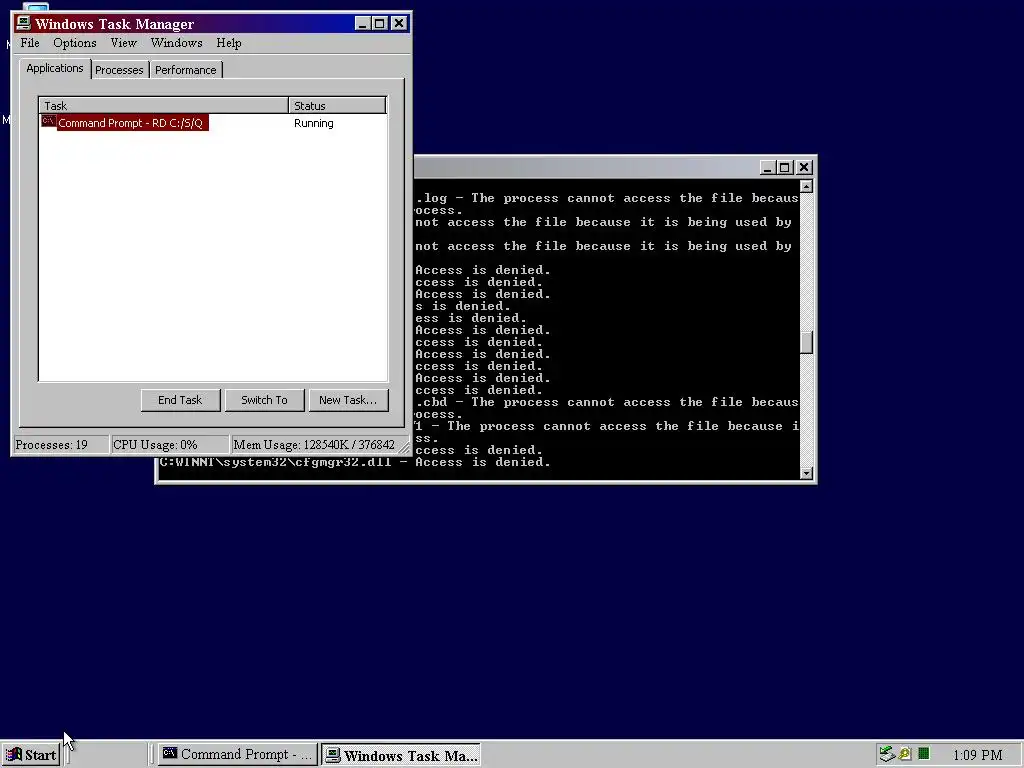Click the 'Running' status cell
1024x768 pixels.
[x=313, y=123]
